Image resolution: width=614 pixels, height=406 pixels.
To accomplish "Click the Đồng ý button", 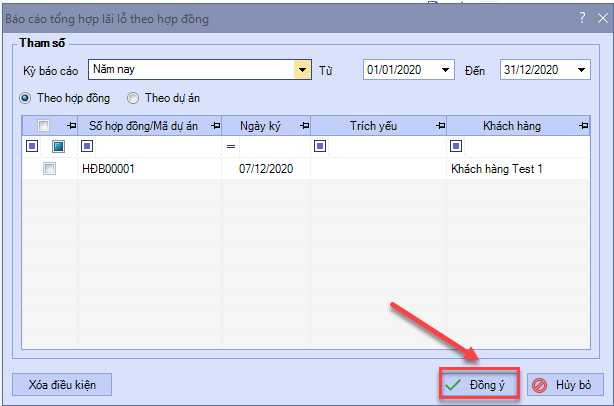I will 479,384.
